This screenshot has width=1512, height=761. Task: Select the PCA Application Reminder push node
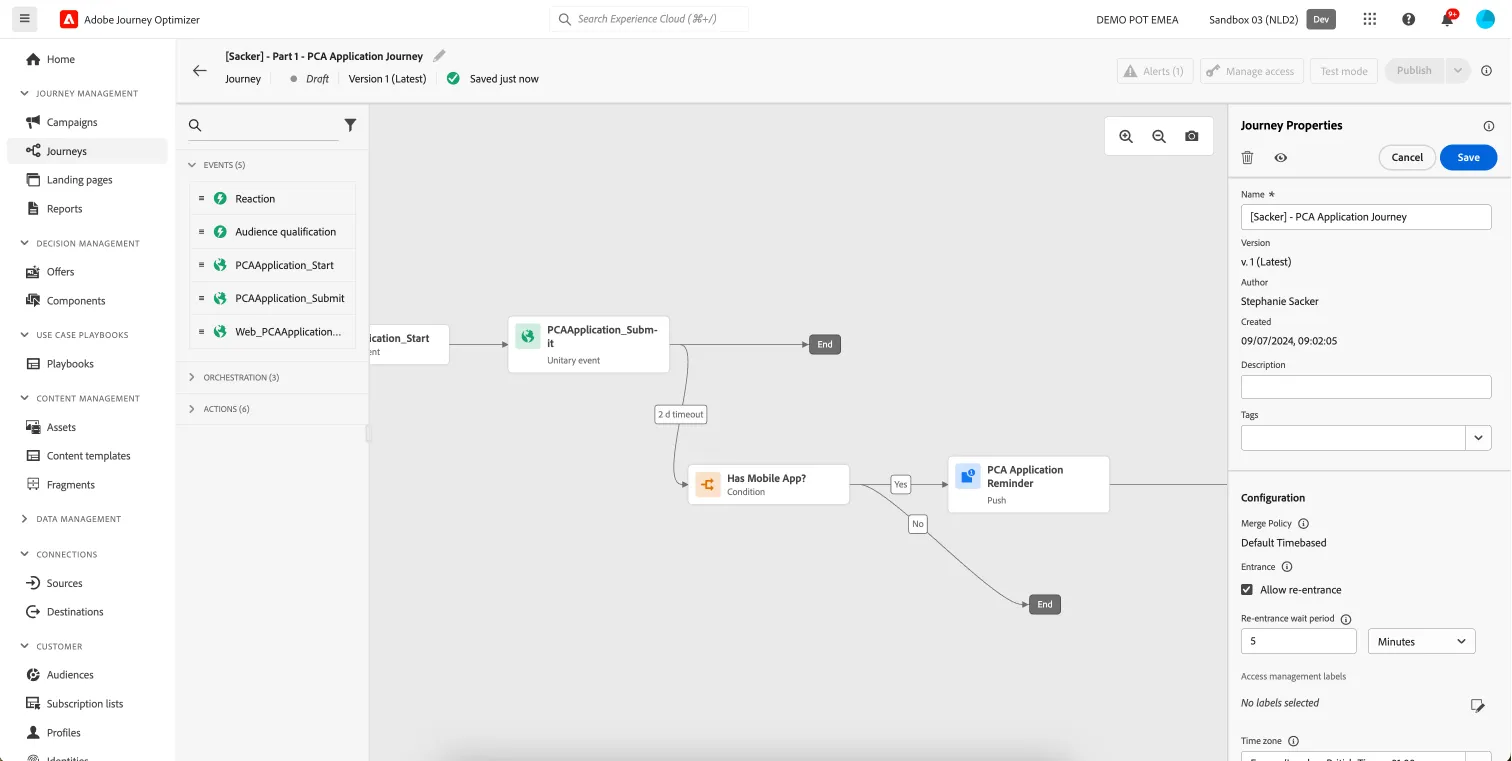pyautogui.click(x=1029, y=485)
